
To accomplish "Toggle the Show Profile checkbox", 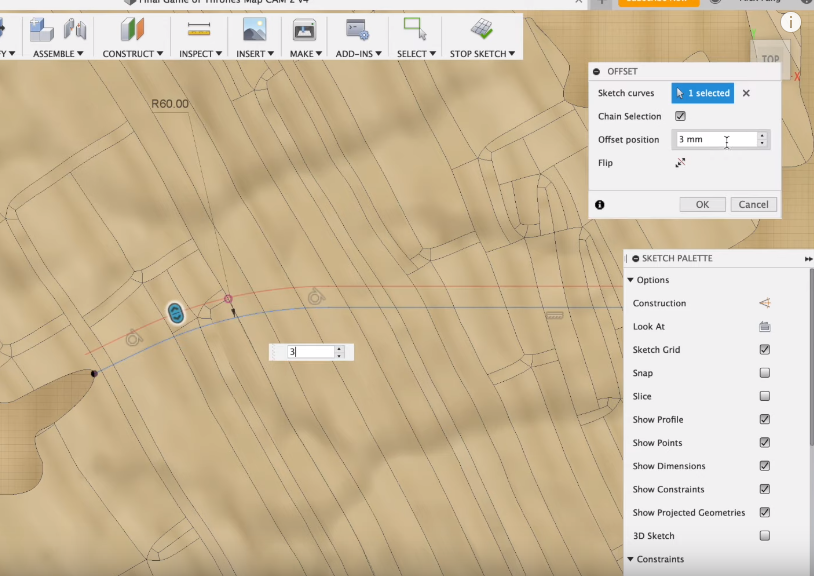I will (x=765, y=419).
